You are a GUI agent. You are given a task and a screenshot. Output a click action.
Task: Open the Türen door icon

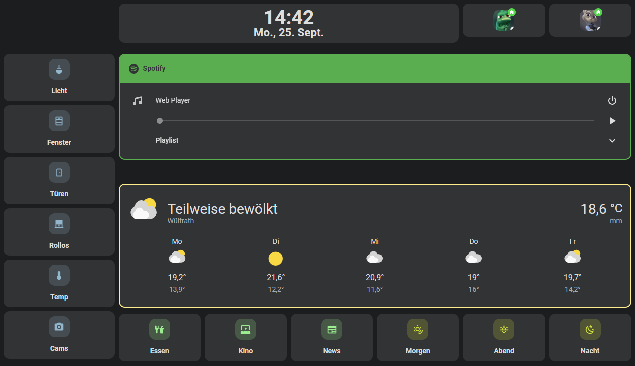(59, 172)
